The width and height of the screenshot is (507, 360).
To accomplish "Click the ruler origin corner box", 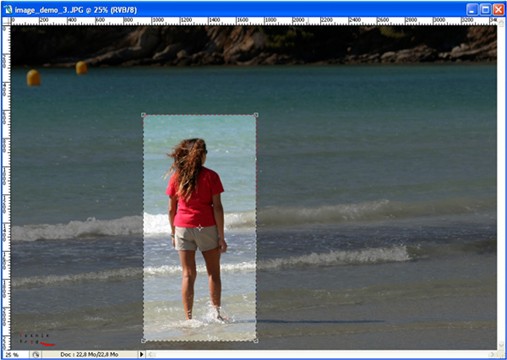I will click(x=6, y=21).
